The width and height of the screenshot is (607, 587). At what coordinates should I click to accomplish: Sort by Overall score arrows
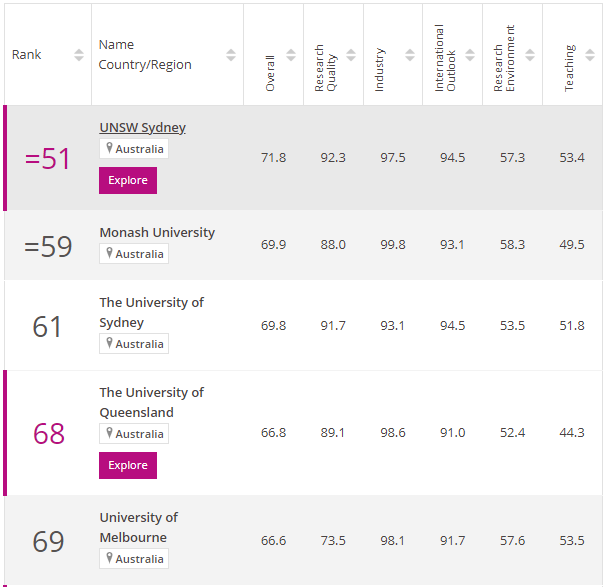291,55
